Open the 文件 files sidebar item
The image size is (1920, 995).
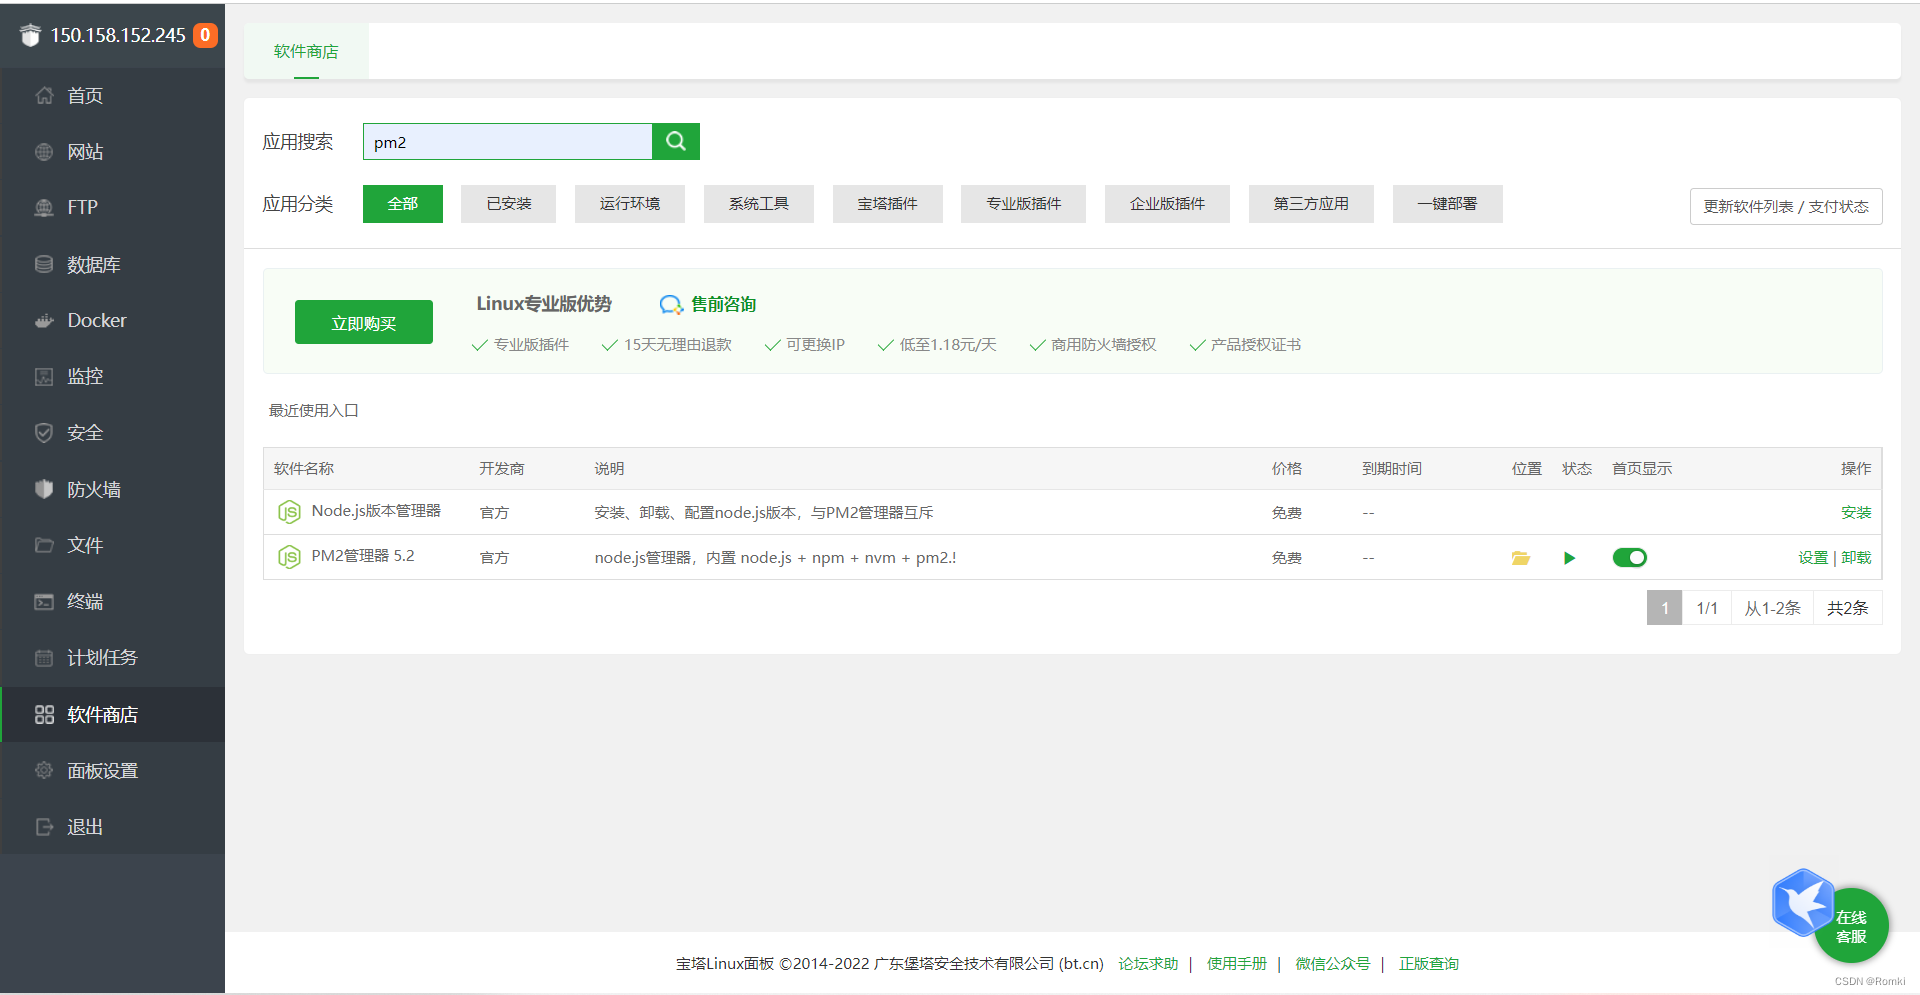[112, 545]
